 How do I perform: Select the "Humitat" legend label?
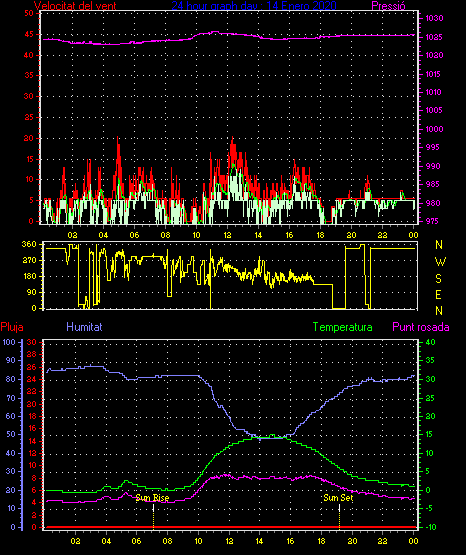coord(84,326)
